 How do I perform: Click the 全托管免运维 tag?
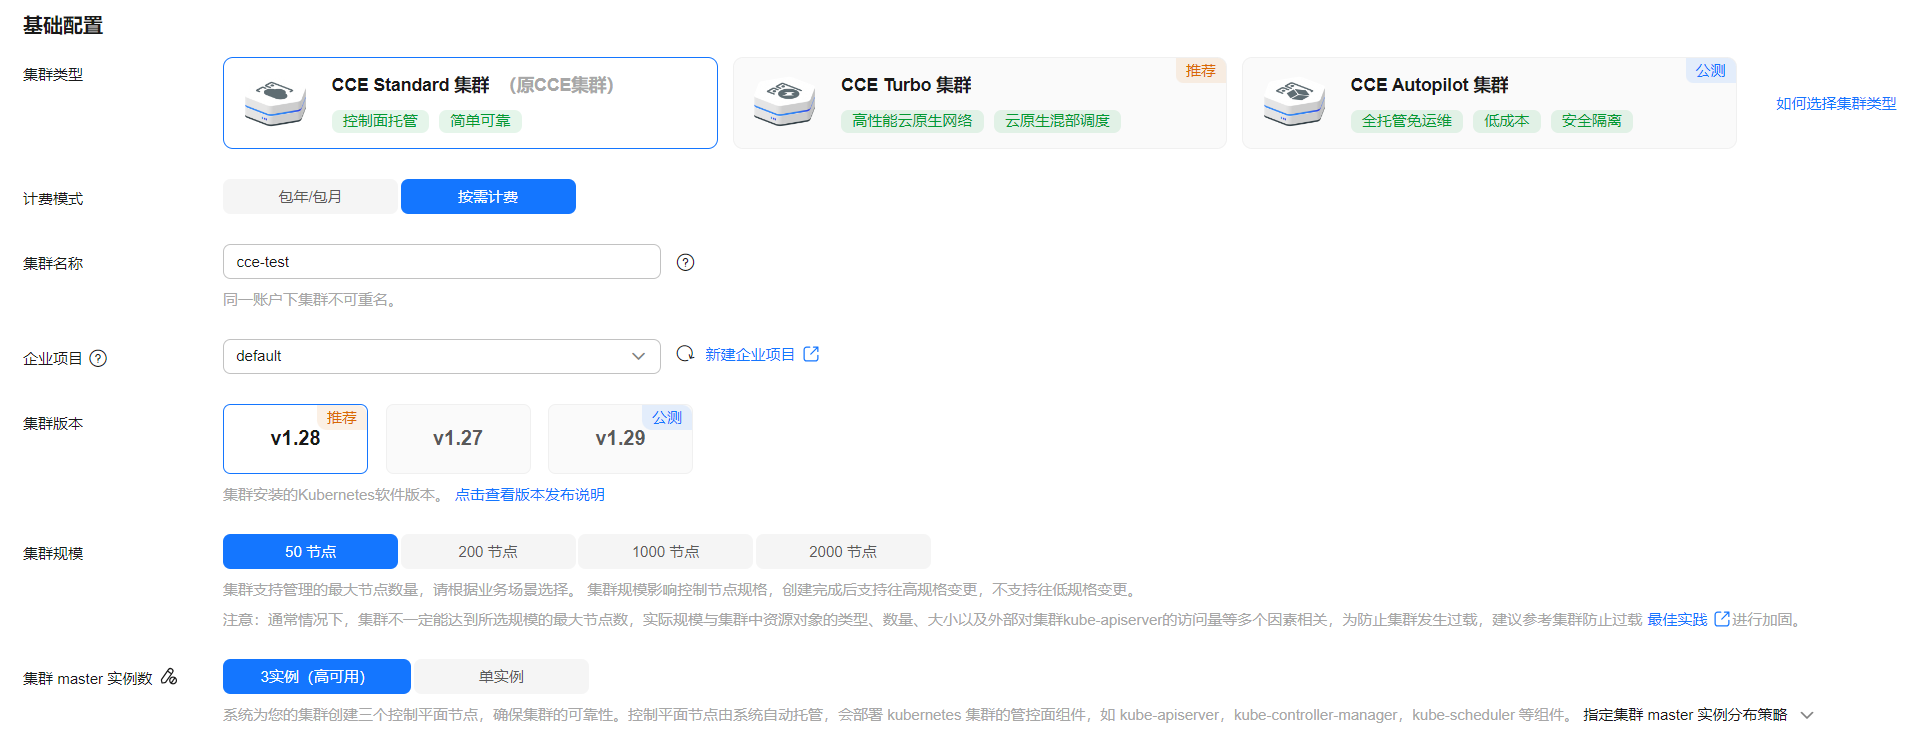tap(1407, 121)
